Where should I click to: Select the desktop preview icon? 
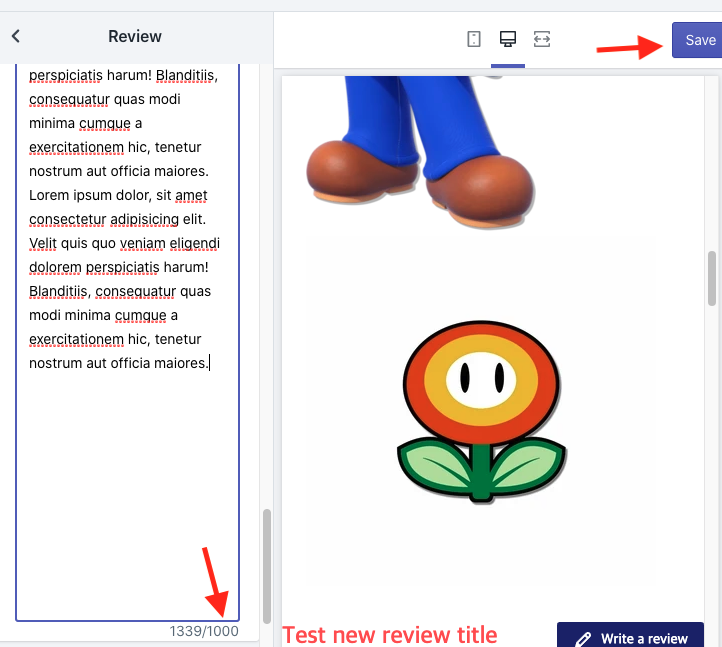508,39
